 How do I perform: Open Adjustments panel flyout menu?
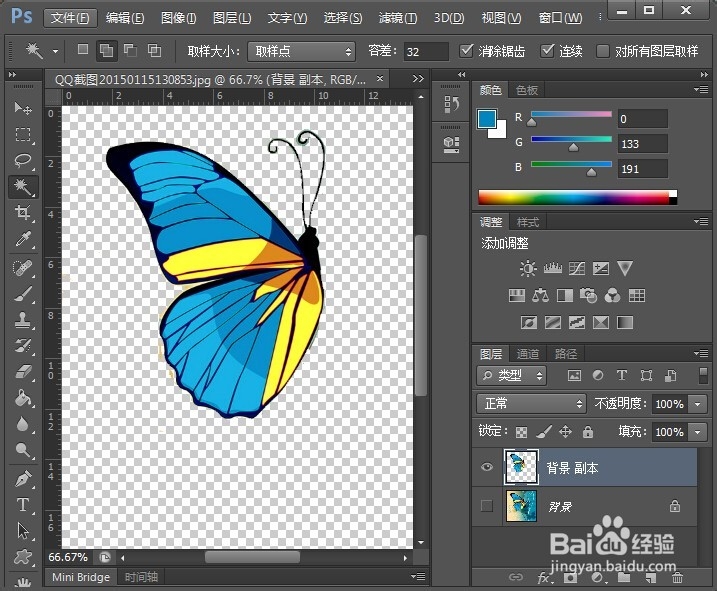click(x=701, y=221)
